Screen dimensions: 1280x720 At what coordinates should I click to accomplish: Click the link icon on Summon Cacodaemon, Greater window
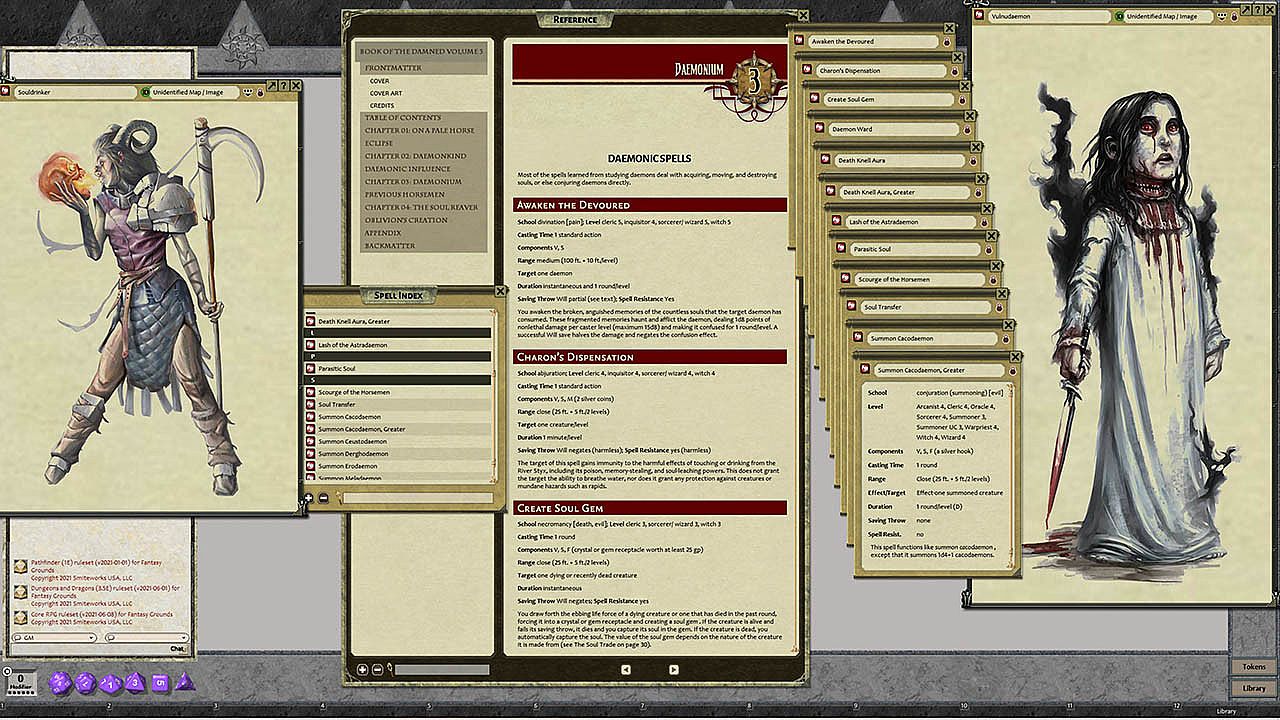pos(867,370)
